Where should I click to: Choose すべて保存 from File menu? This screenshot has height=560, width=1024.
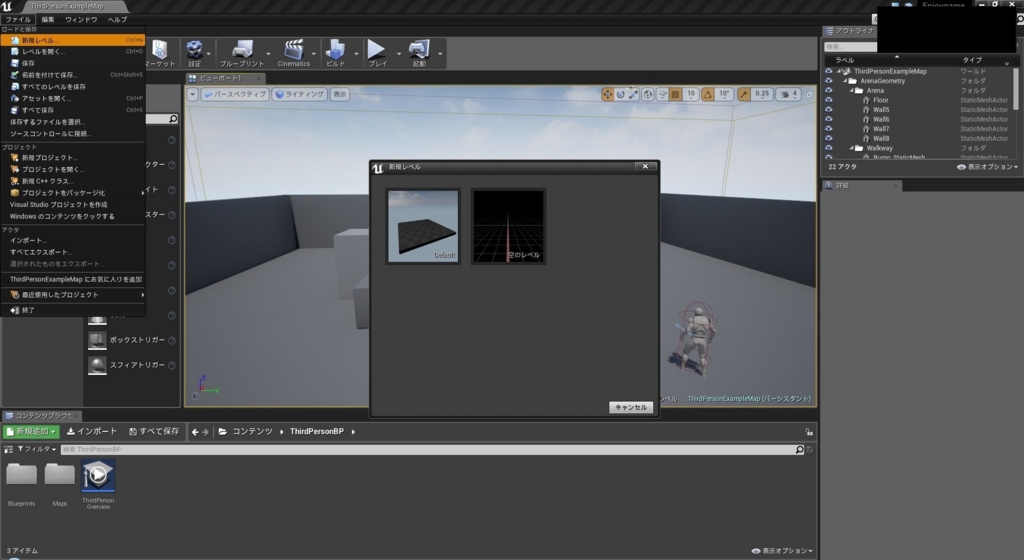click(x=72, y=110)
